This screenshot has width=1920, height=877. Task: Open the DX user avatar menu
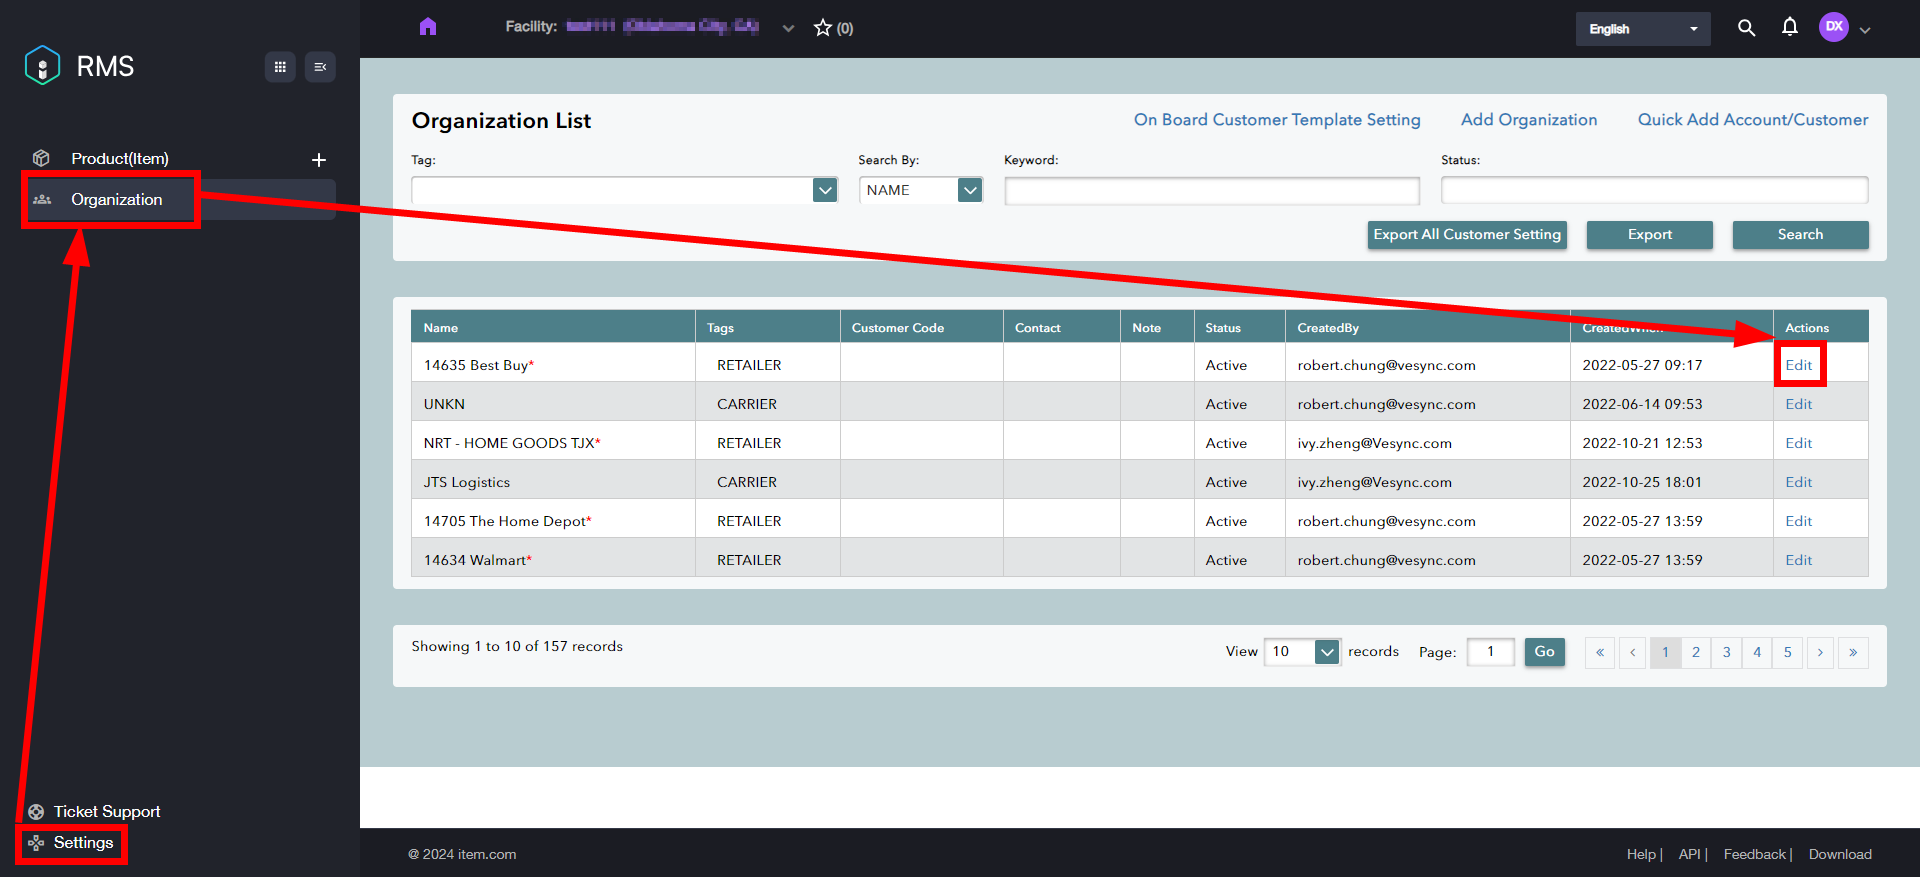coord(1834,28)
